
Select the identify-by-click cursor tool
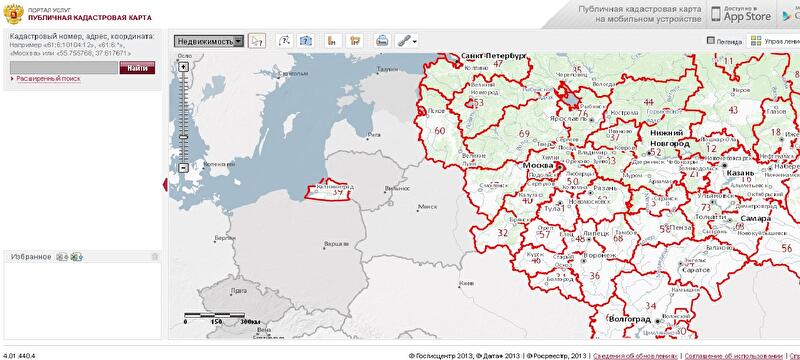(x=257, y=41)
